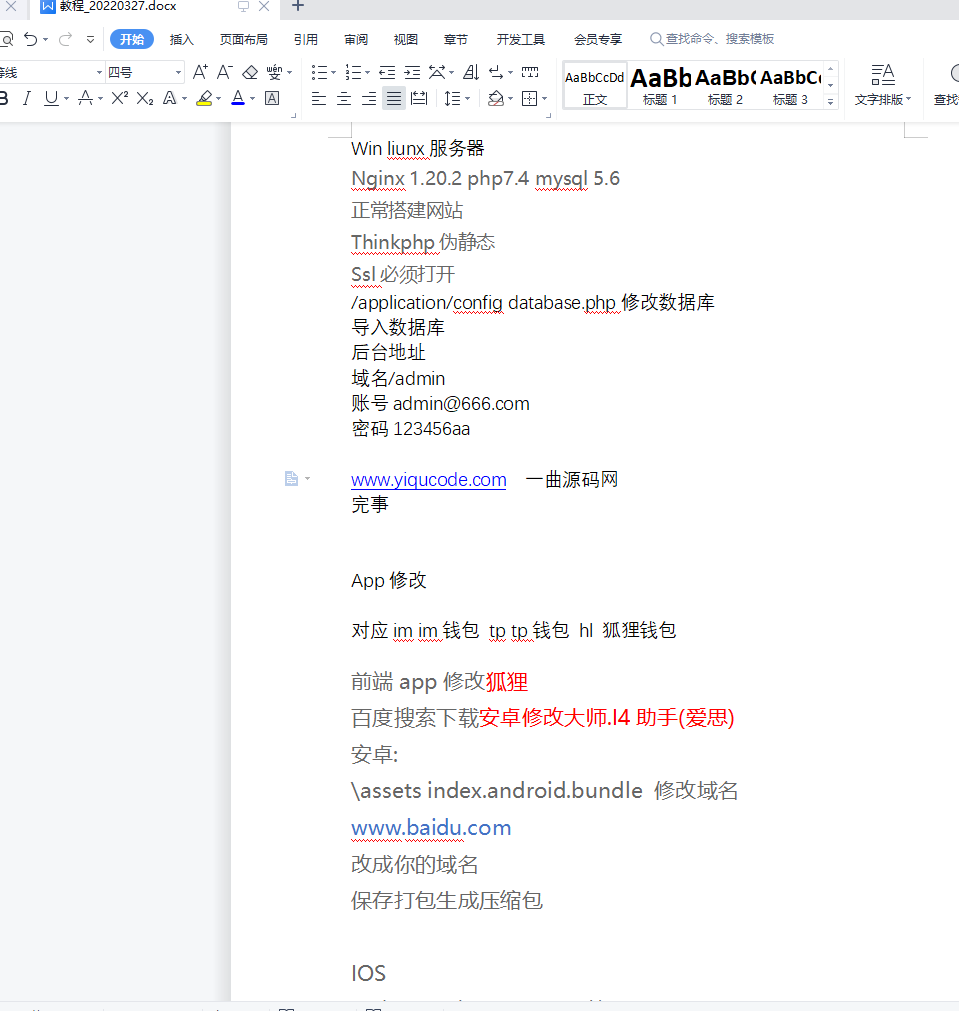Open the 文字排版 tool menu
The height and width of the screenshot is (1011, 959).
coord(883,84)
